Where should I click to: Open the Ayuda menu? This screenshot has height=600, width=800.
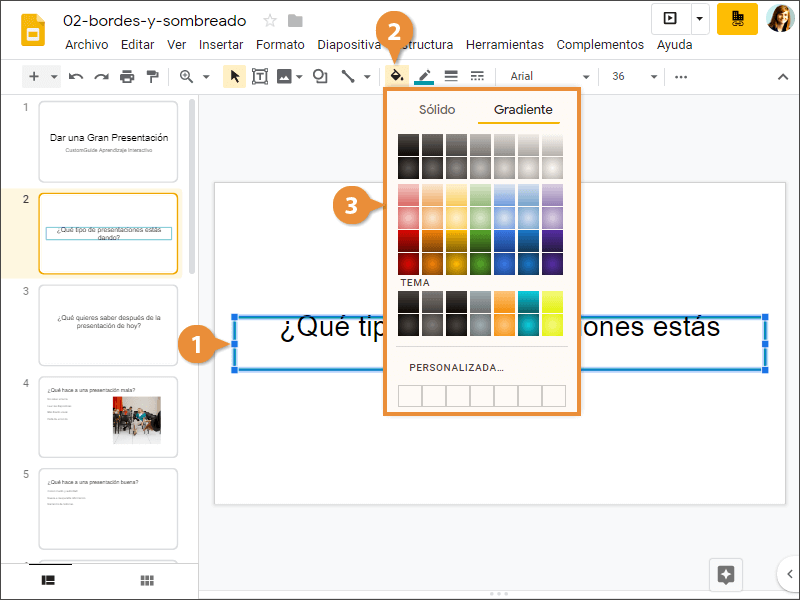[x=674, y=45]
